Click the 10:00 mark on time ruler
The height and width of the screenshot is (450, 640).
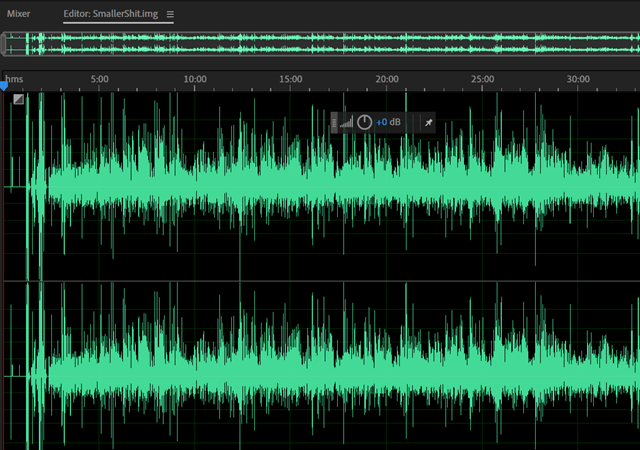coord(195,79)
